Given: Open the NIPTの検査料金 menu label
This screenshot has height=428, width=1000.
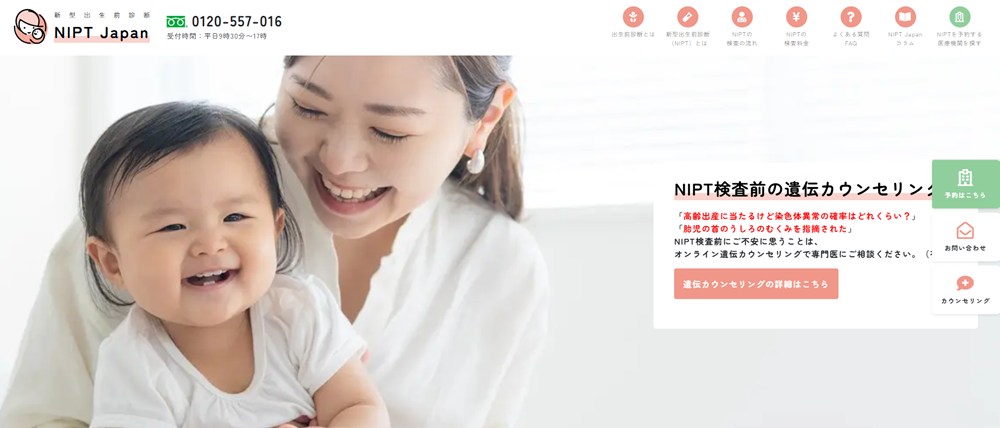Looking at the screenshot, I should coord(796,38).
